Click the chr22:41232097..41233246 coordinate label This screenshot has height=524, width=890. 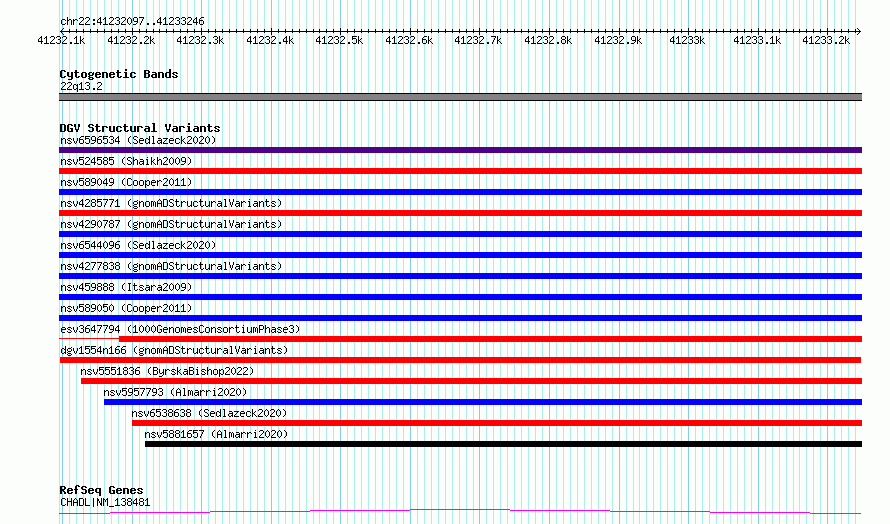click(132, 22)
